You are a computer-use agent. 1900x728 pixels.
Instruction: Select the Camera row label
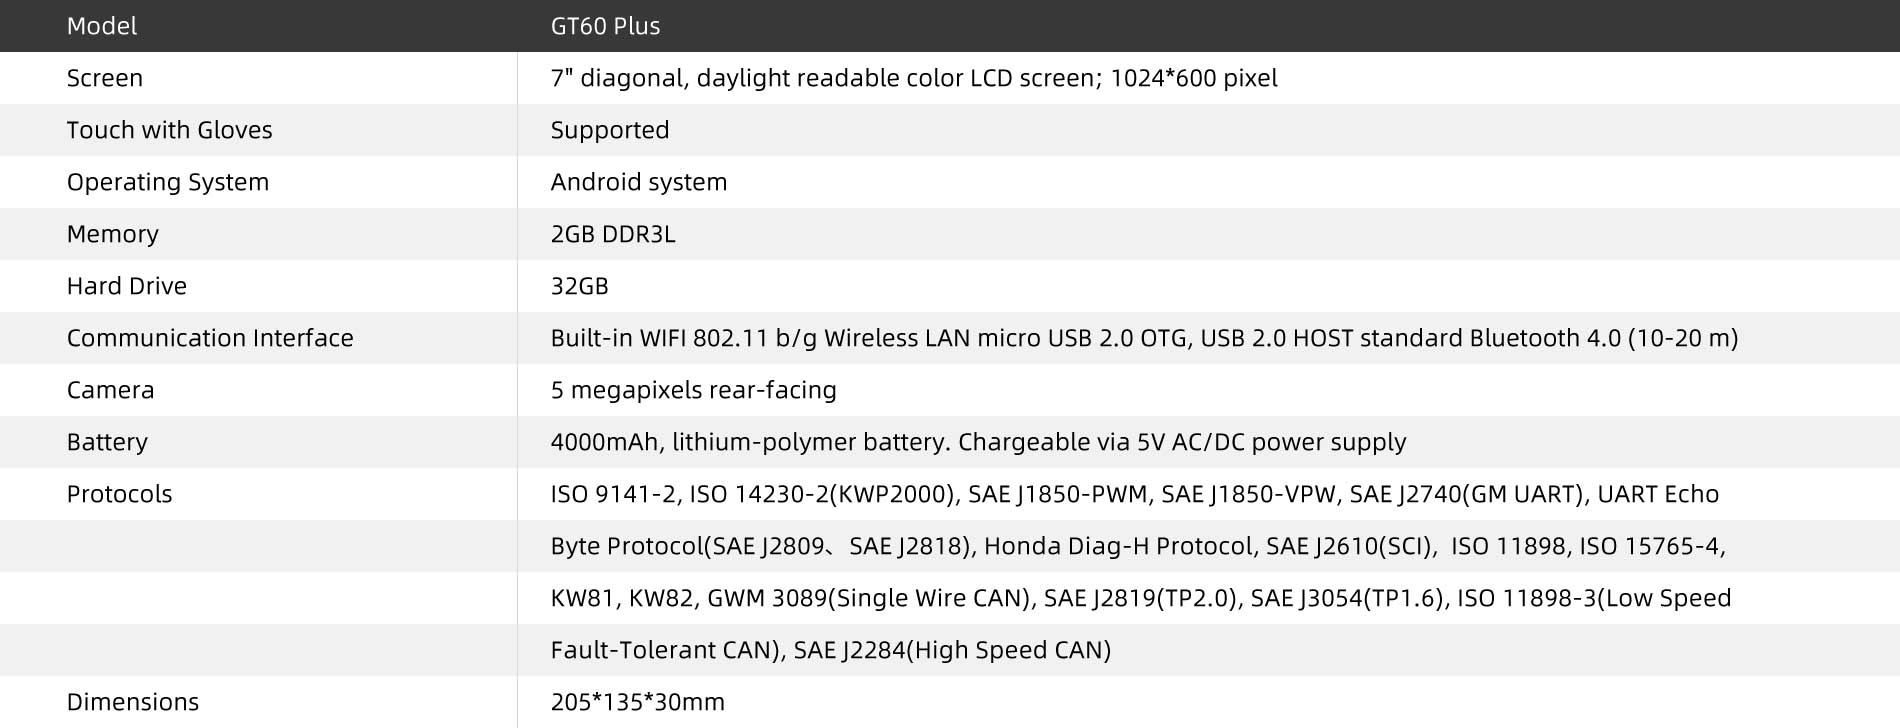click(110, 390)
